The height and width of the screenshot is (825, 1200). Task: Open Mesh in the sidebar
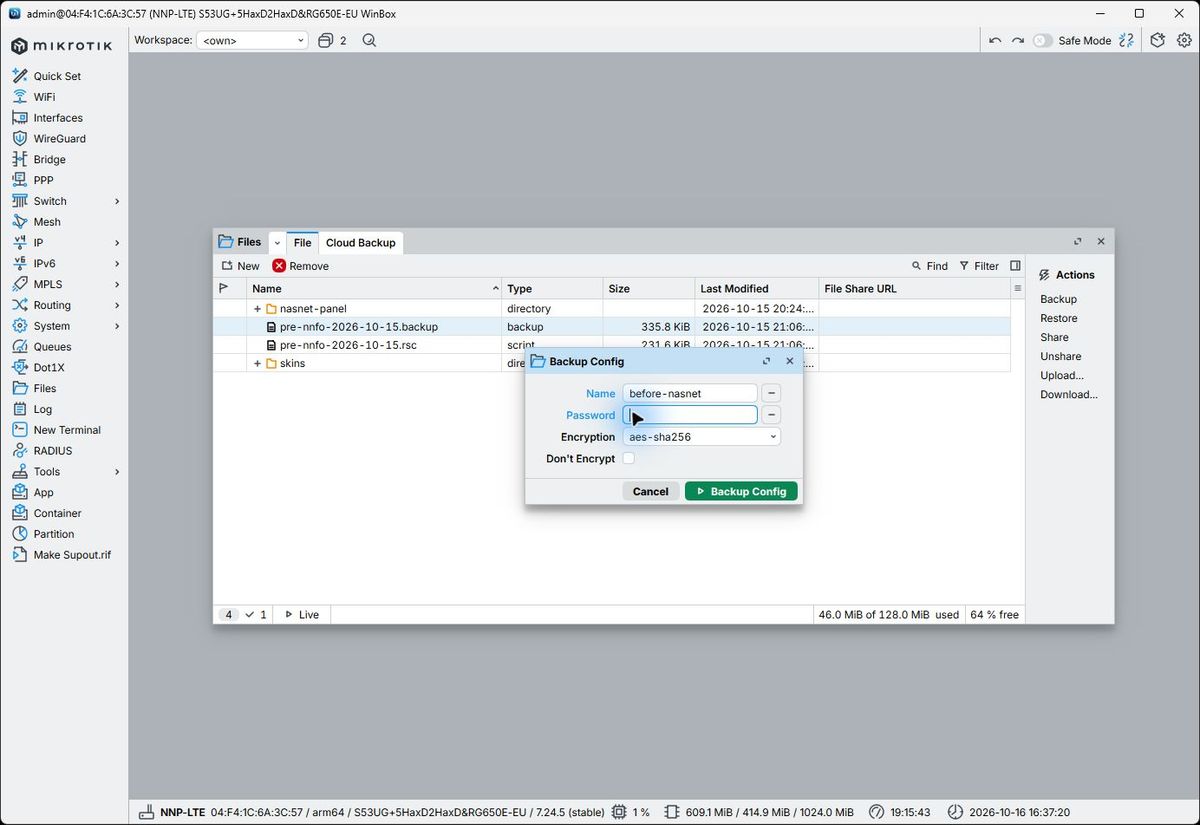(47, 222)
